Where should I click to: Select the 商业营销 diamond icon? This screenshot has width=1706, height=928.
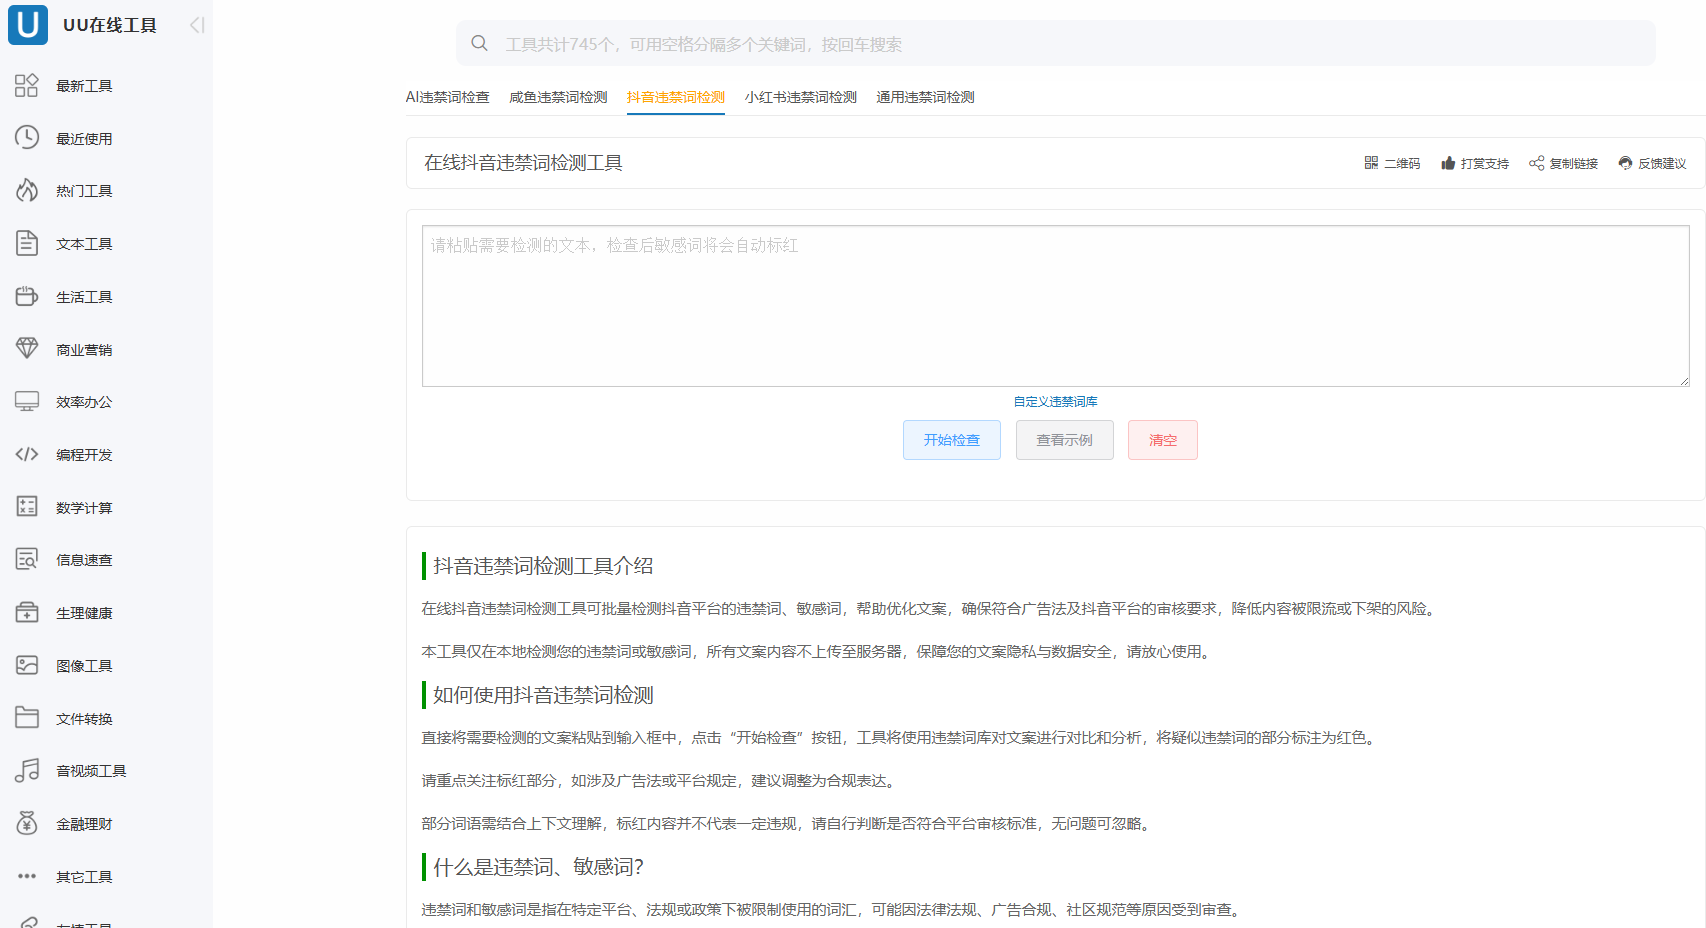click(x=27, y=349)
